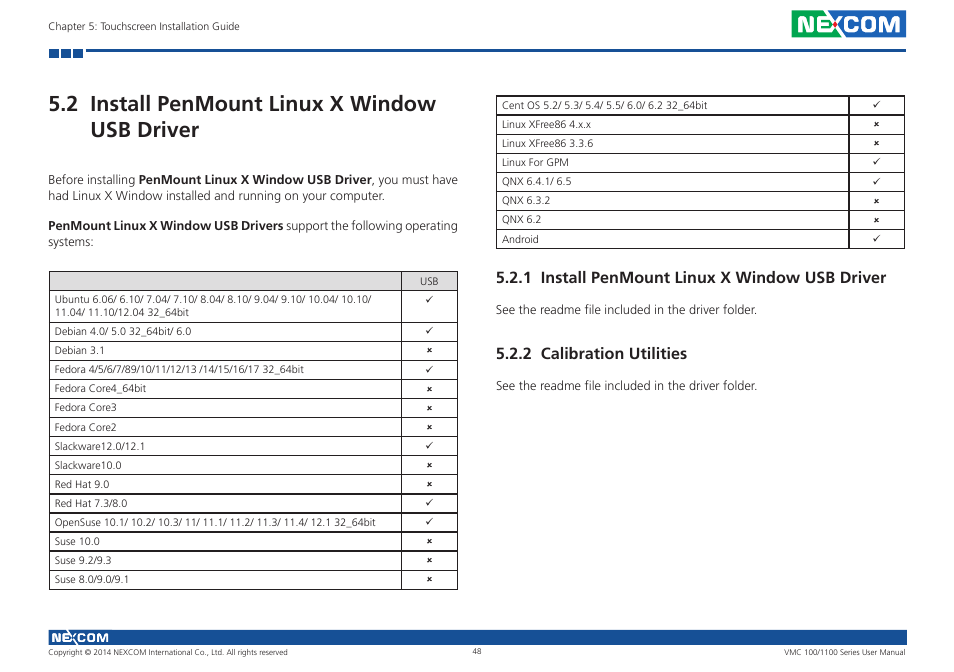This screenshot has height=672, width=954.
Task: Click the cross mark for Slackware10.0
Action: 430,465
